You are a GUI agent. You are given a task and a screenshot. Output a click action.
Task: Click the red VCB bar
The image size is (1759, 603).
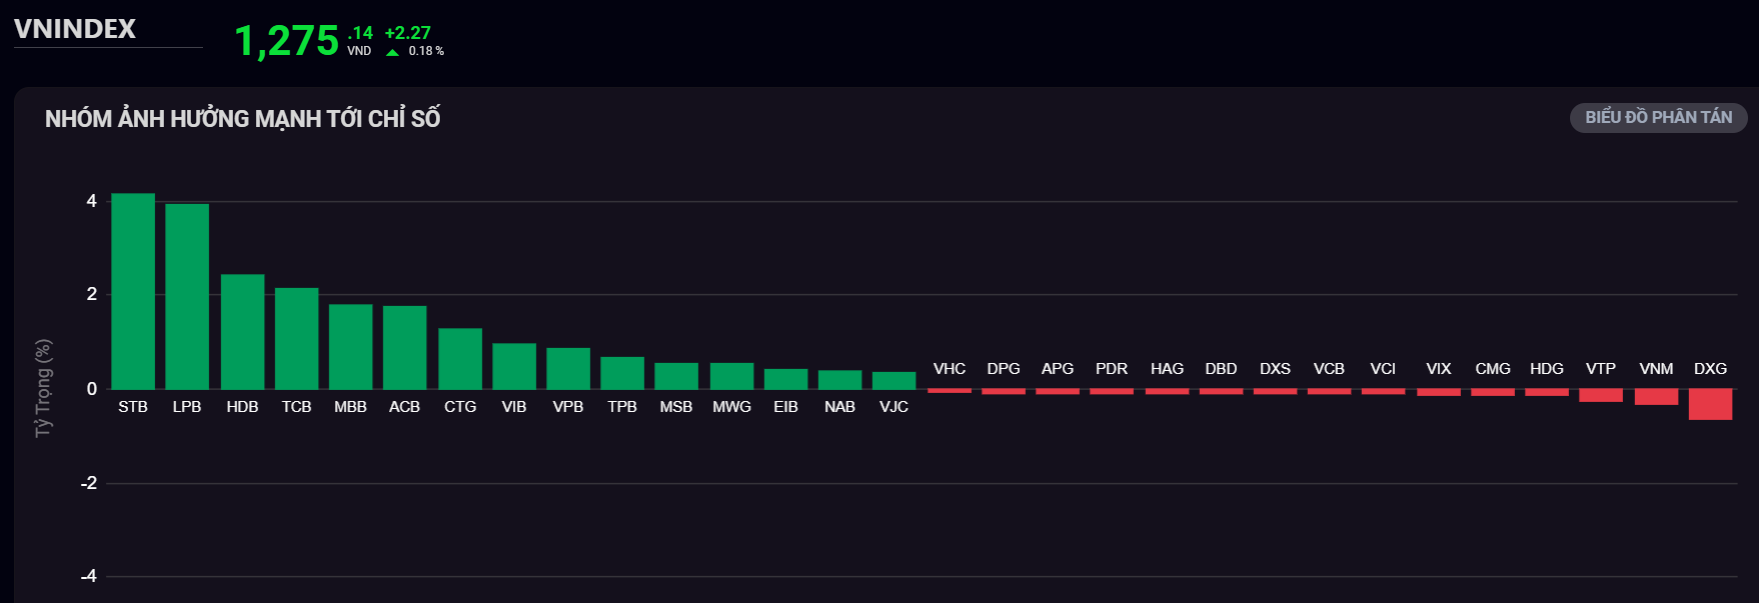pyautogui.click(x=1329, y=392)
